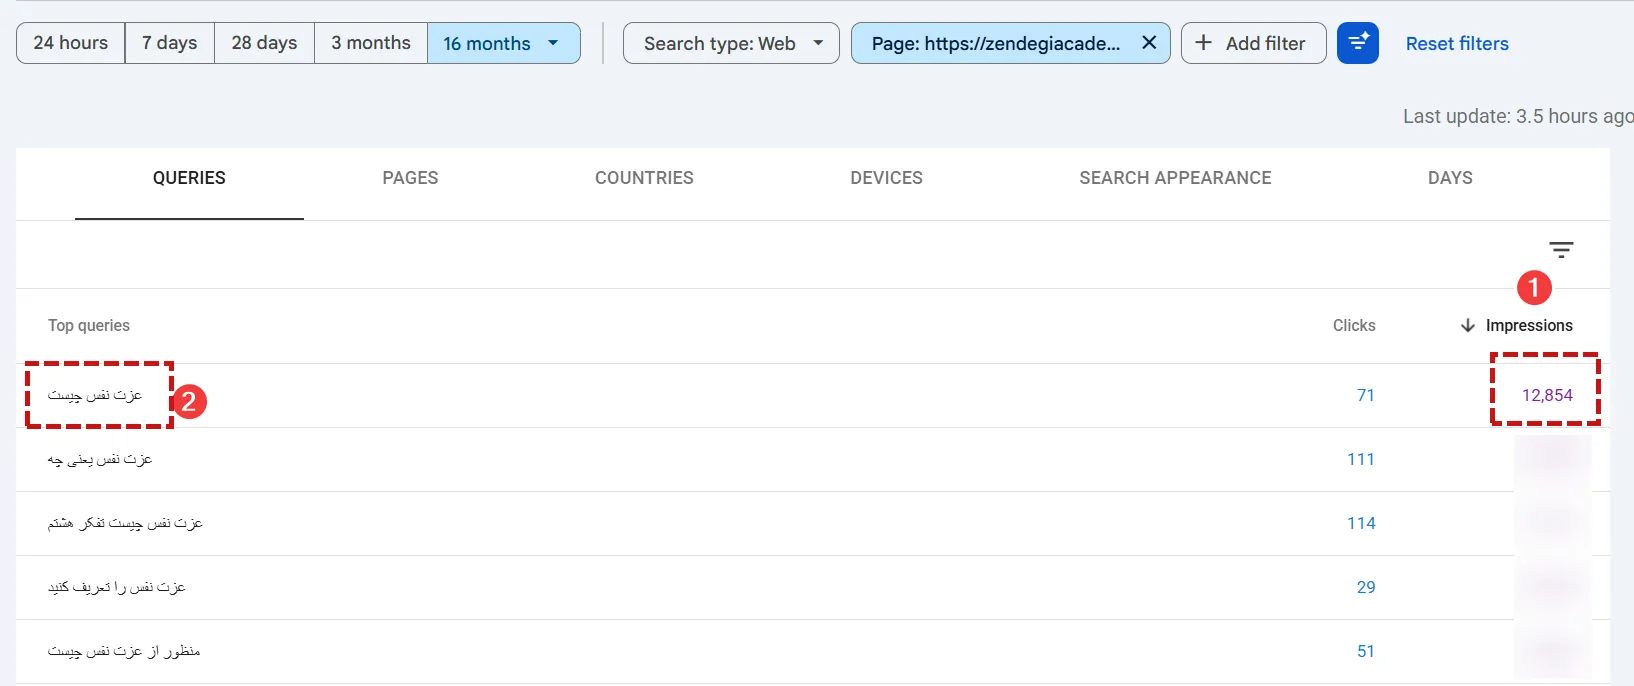Click the plus icon in Add filter

[1204, 43]
